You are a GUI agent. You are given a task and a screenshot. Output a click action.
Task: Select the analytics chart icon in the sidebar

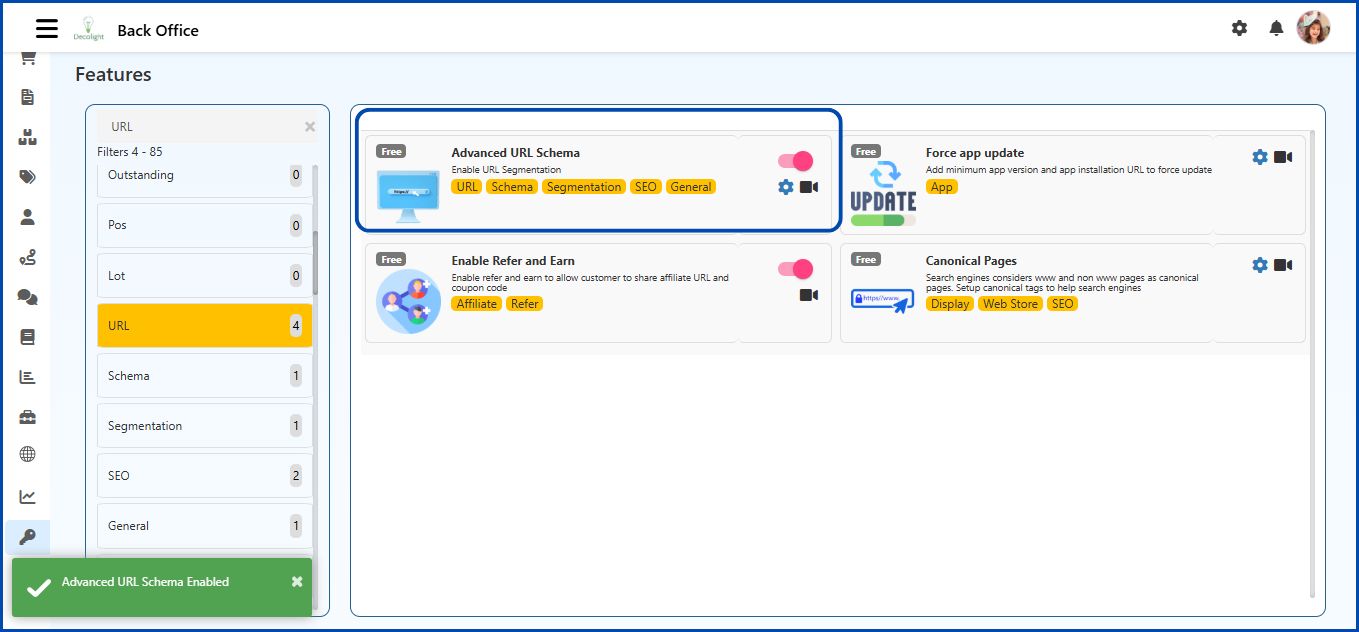point(27,496)
